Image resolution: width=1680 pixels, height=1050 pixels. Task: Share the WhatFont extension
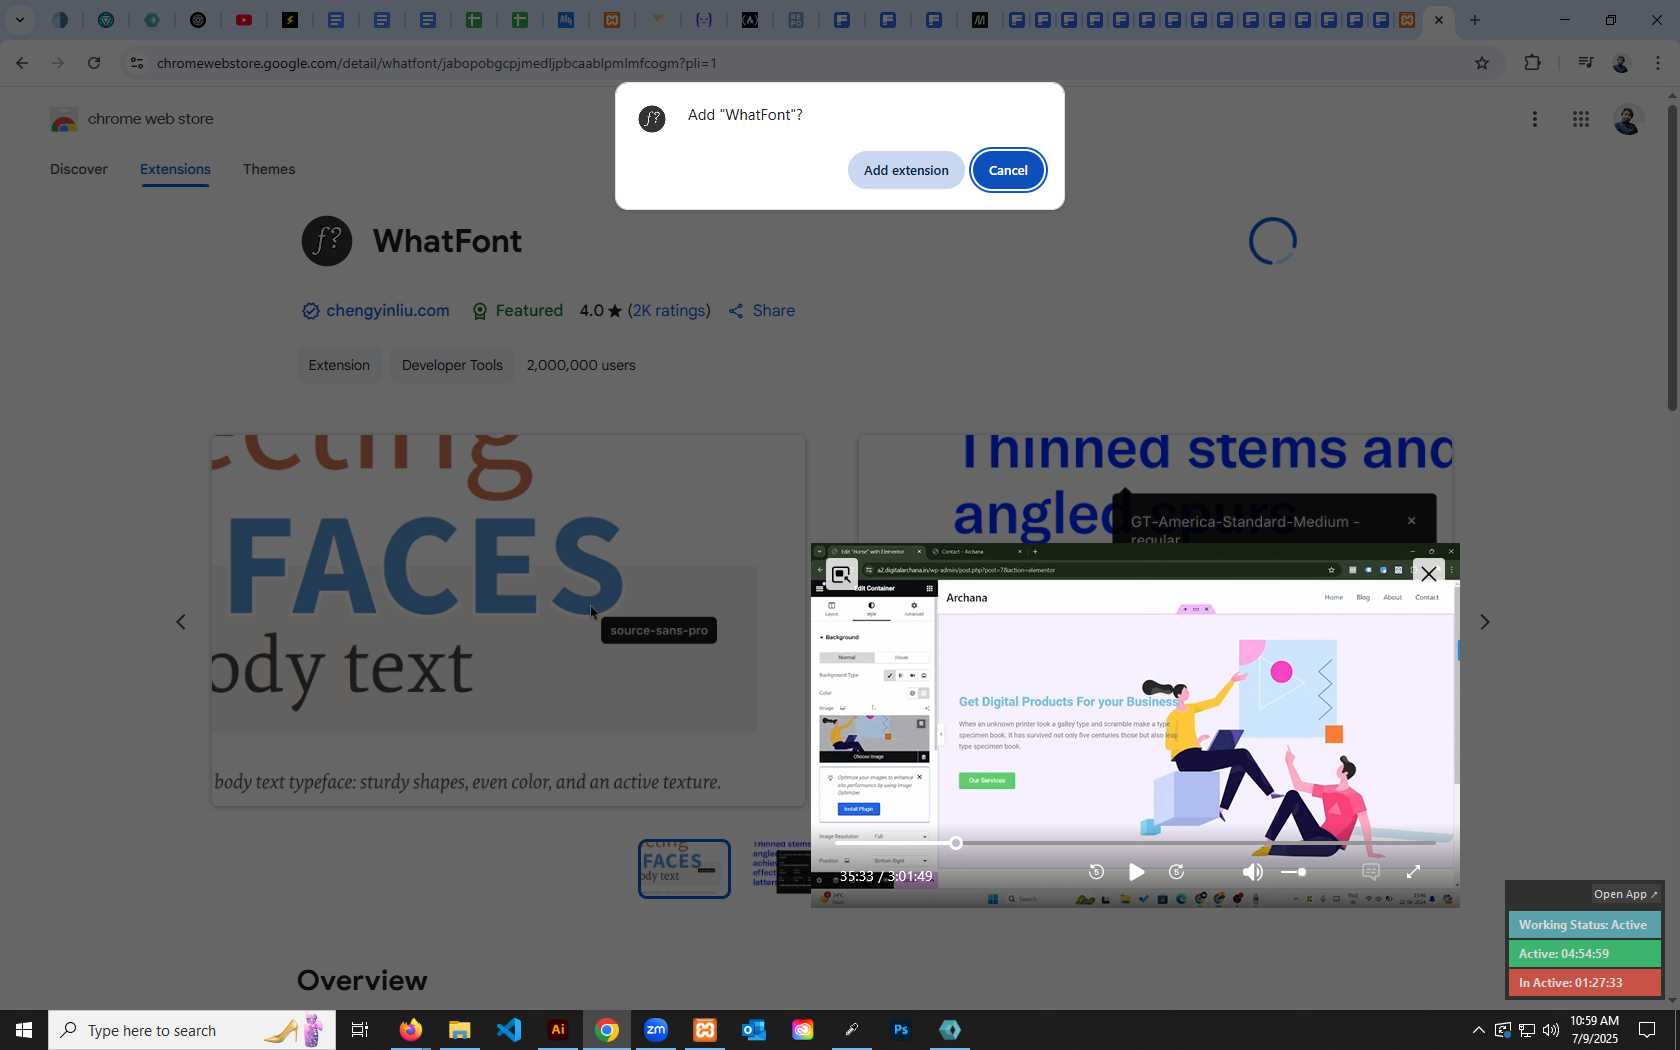point(762,311)
